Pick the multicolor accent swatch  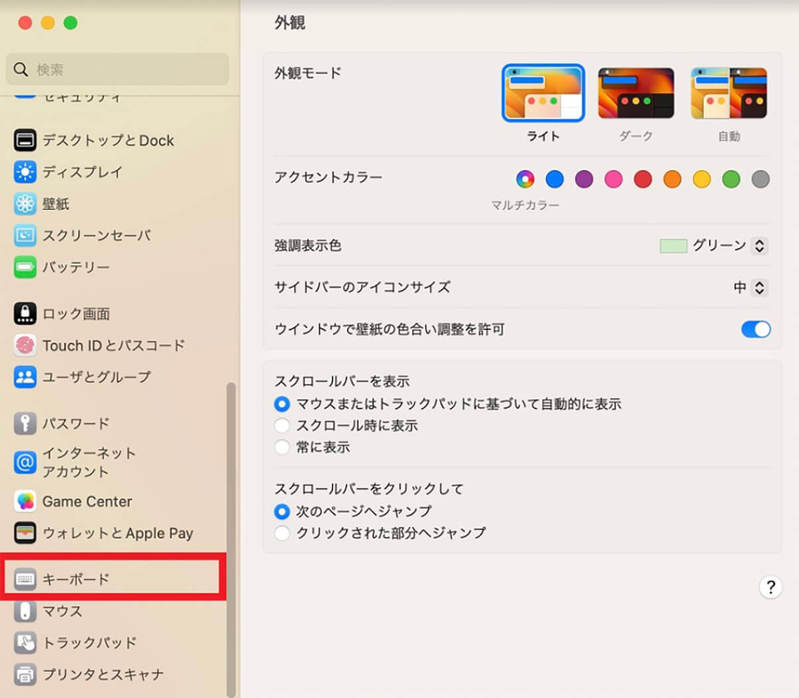pos(525,179)
